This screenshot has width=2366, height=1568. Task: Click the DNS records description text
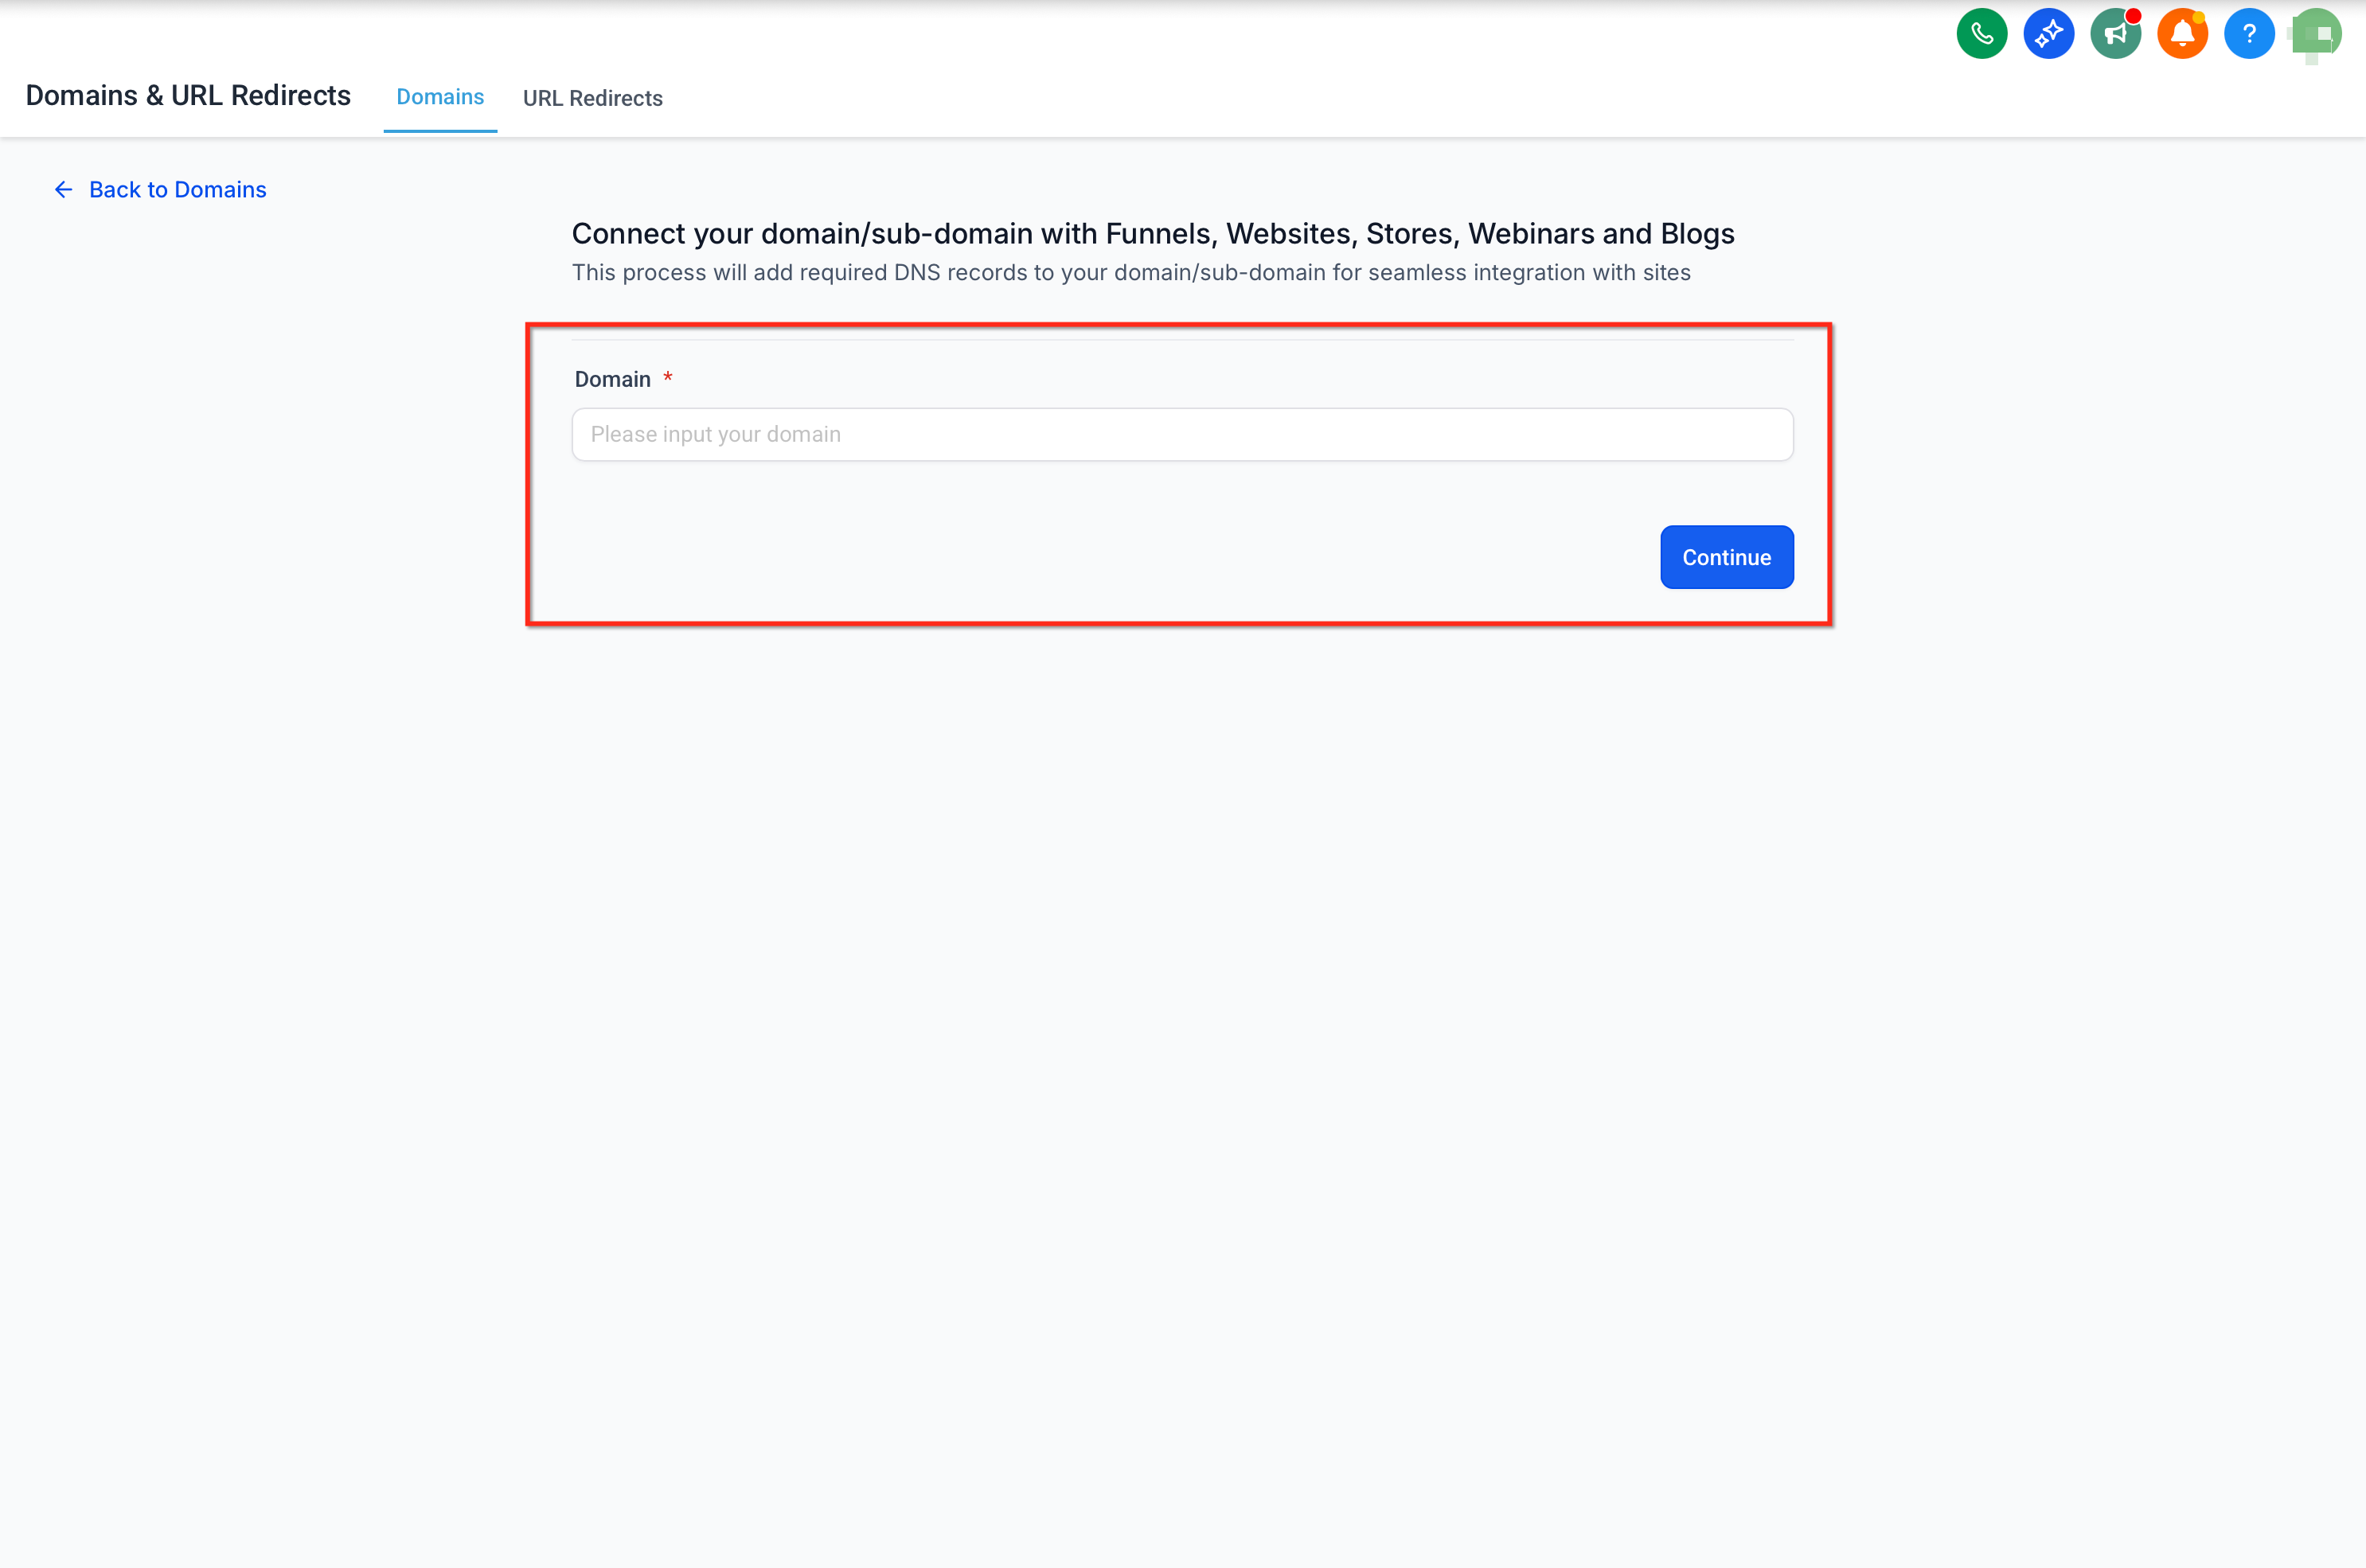(x=1131, y=272)
